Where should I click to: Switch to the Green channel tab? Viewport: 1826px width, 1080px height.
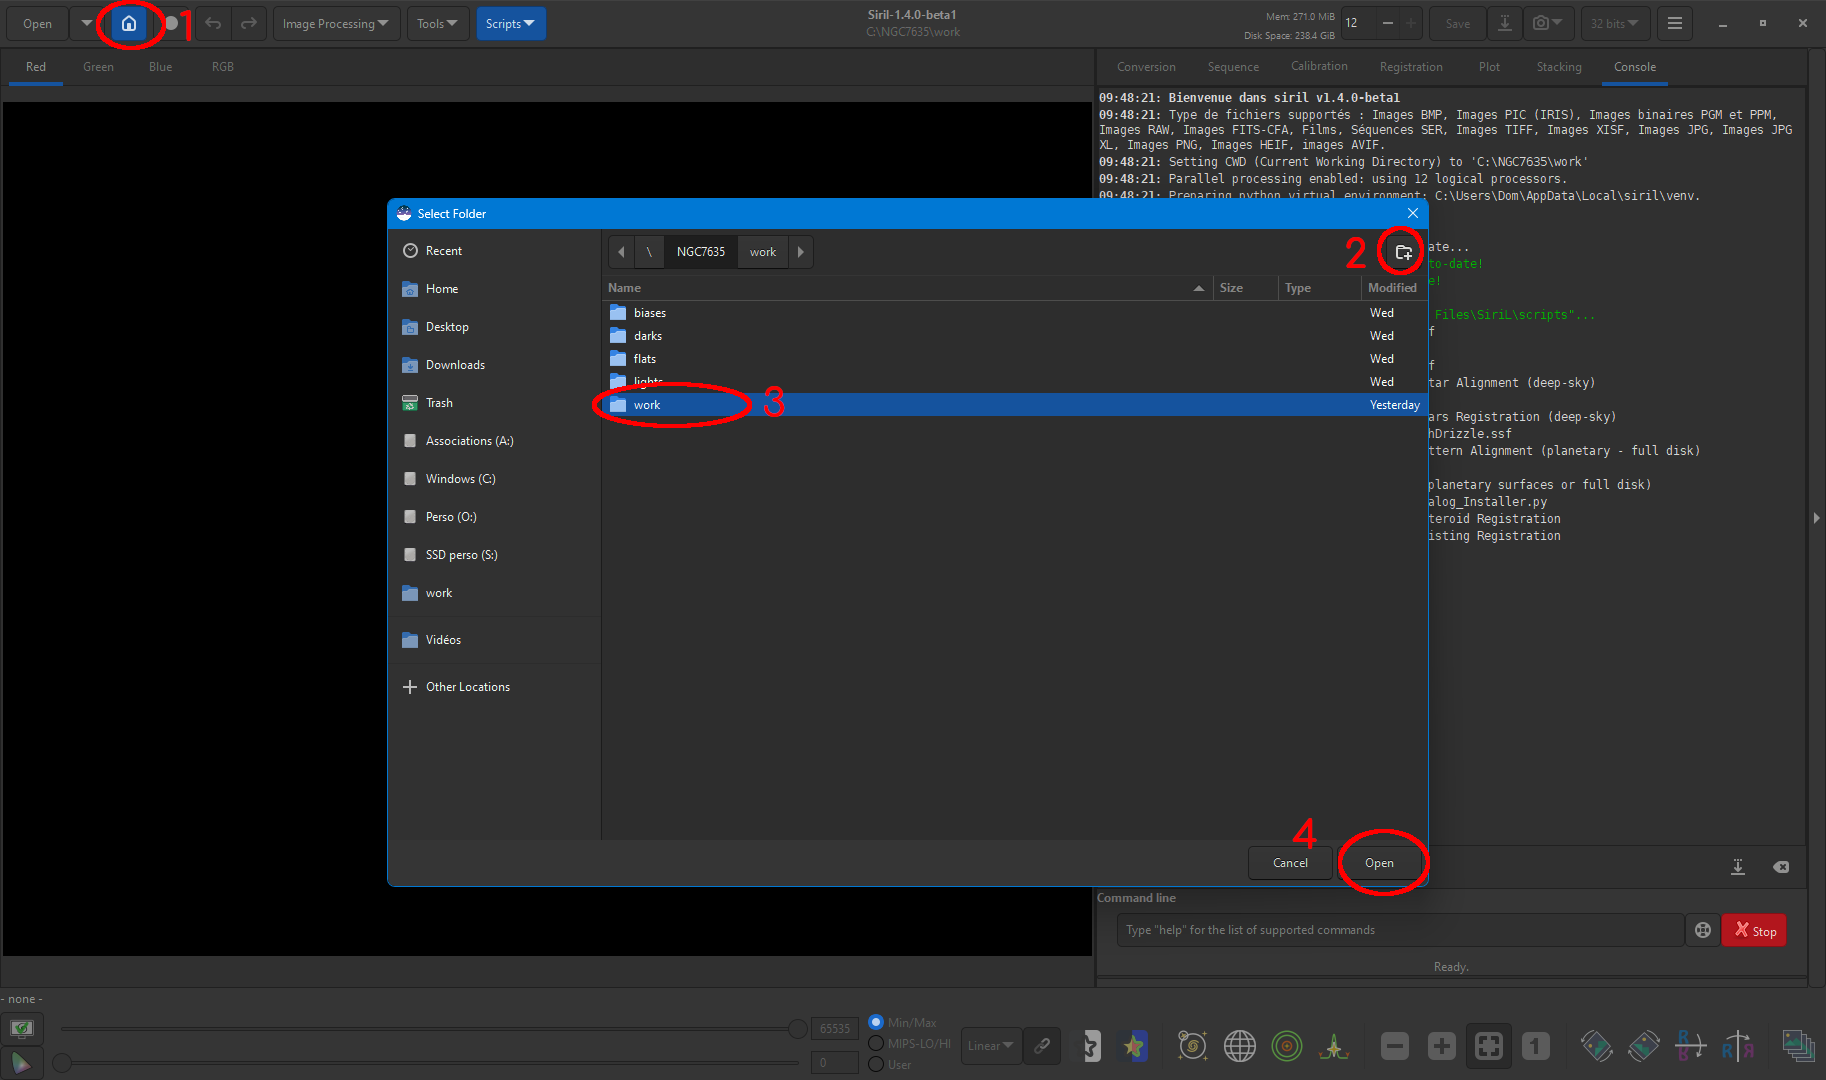click(x=98, y=67)
